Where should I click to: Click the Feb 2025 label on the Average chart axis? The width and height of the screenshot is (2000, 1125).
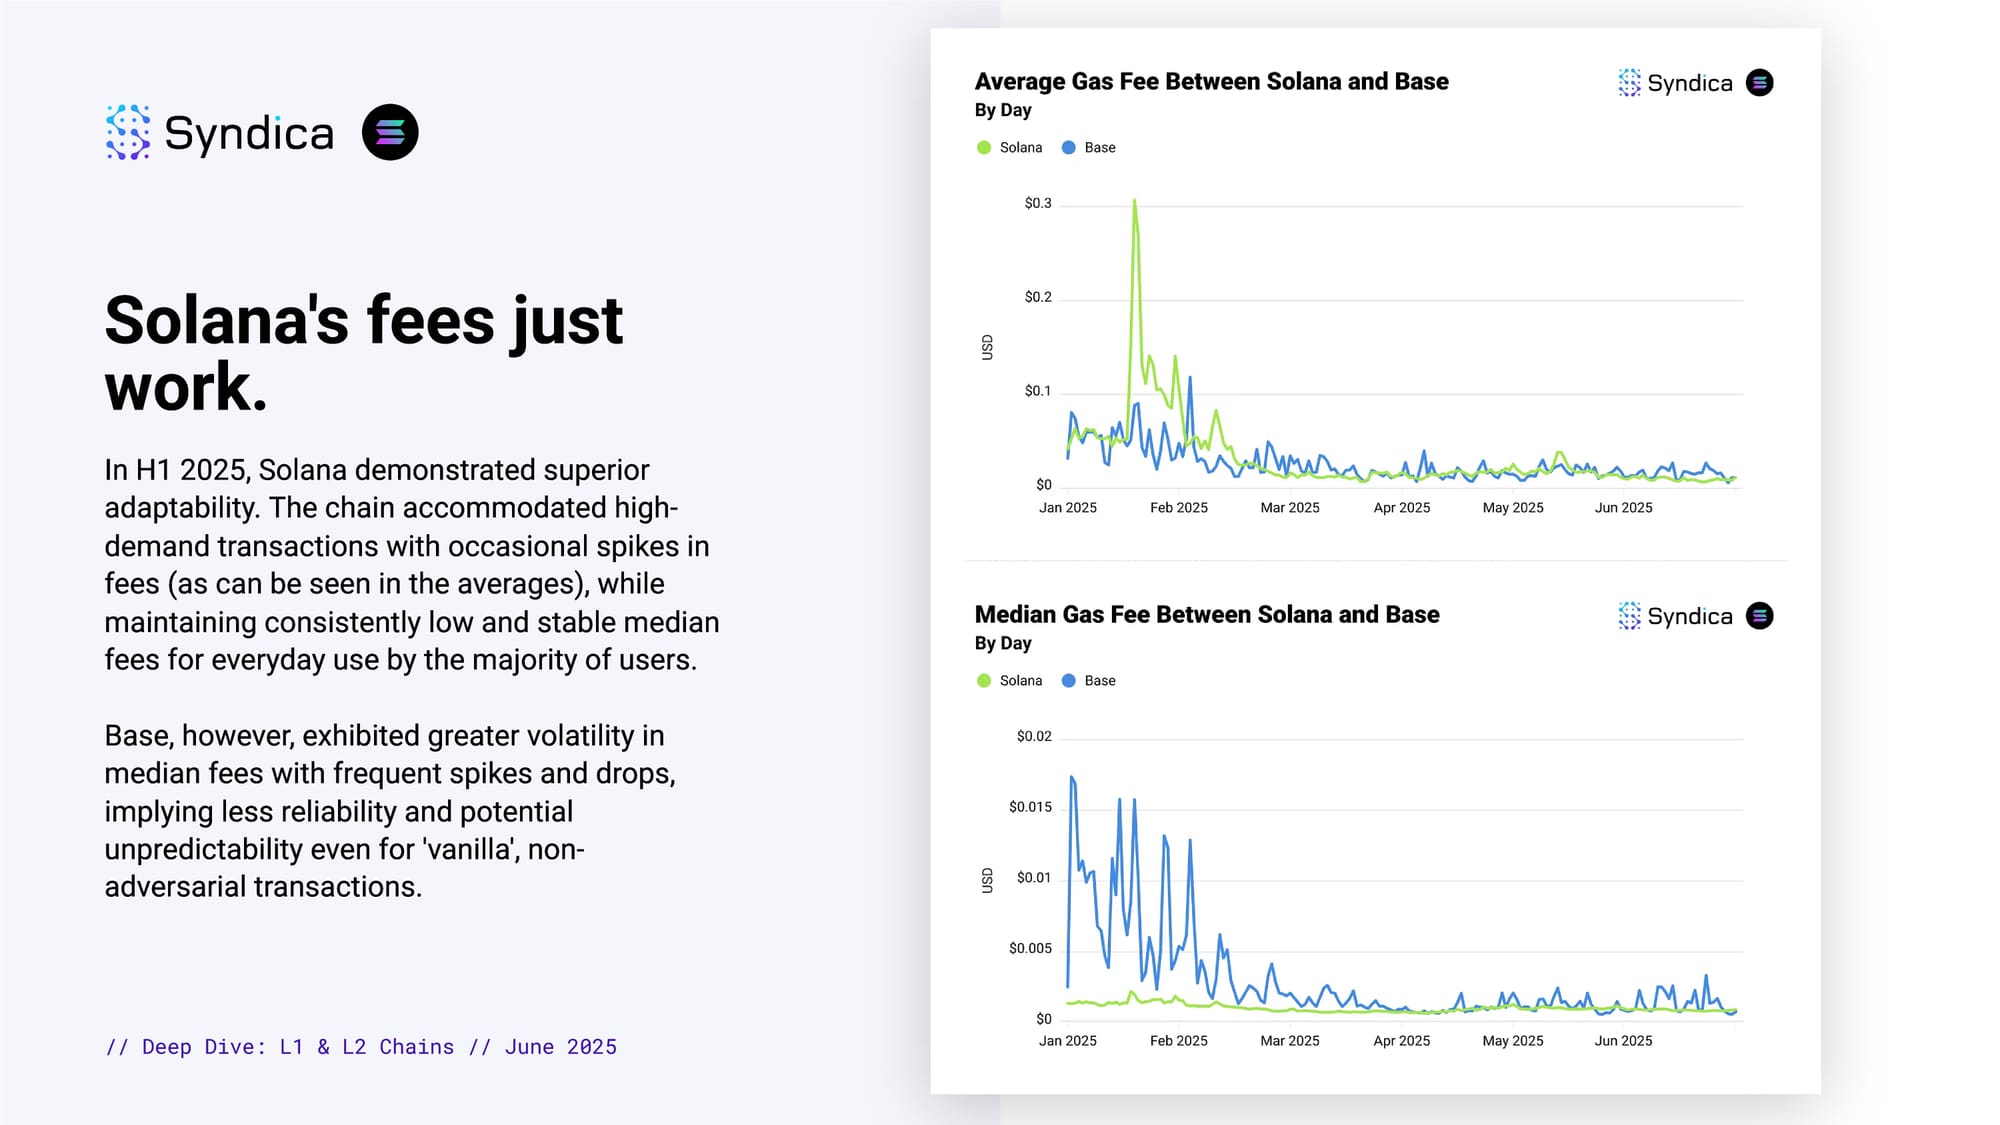(1178, 508)
